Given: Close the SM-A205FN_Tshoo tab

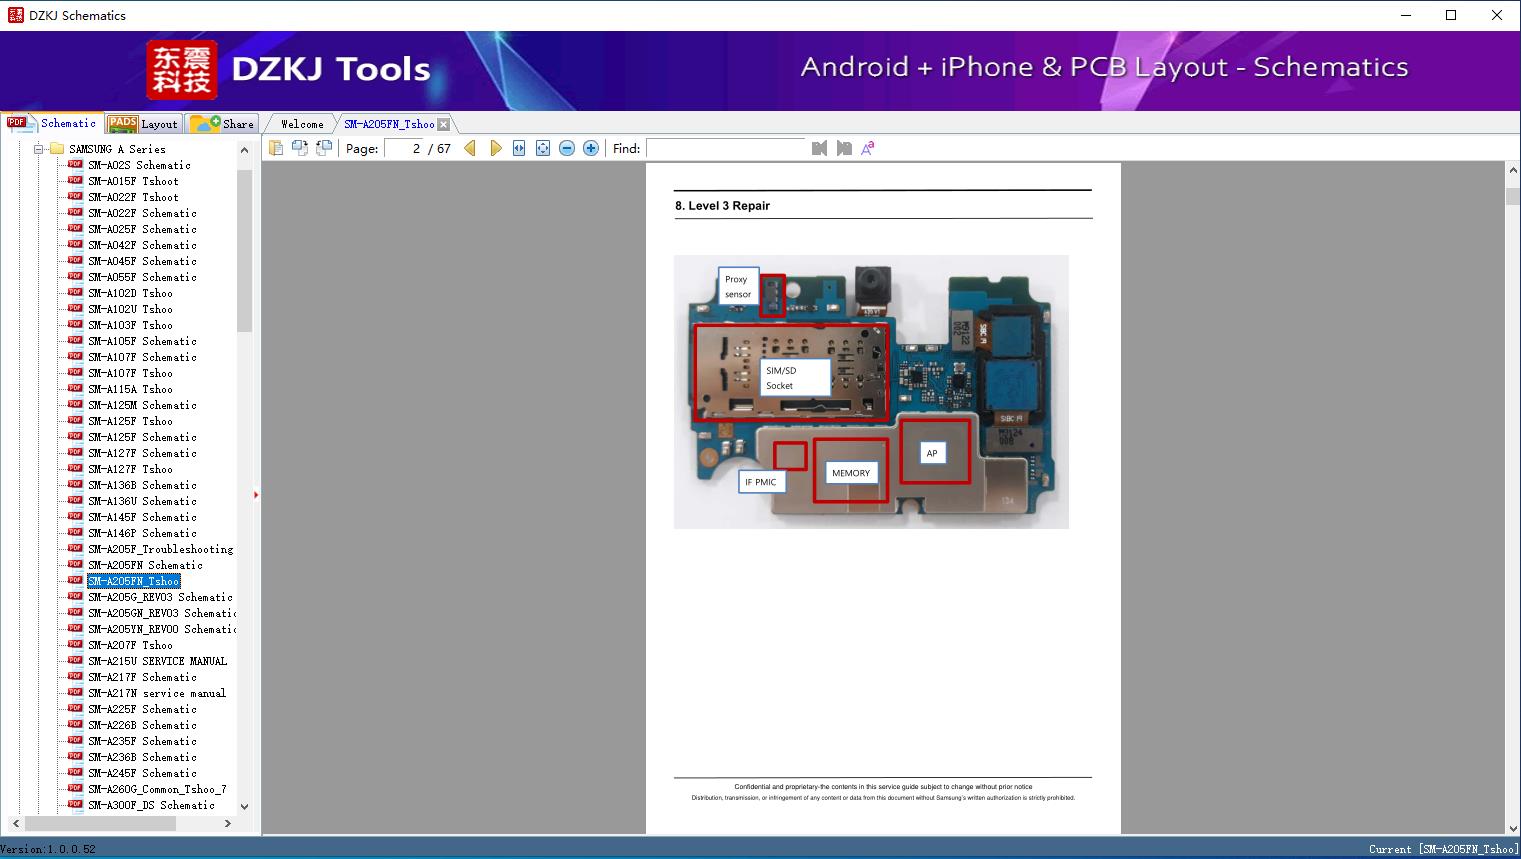Looking at the screenshot, I should pos(444,124).
